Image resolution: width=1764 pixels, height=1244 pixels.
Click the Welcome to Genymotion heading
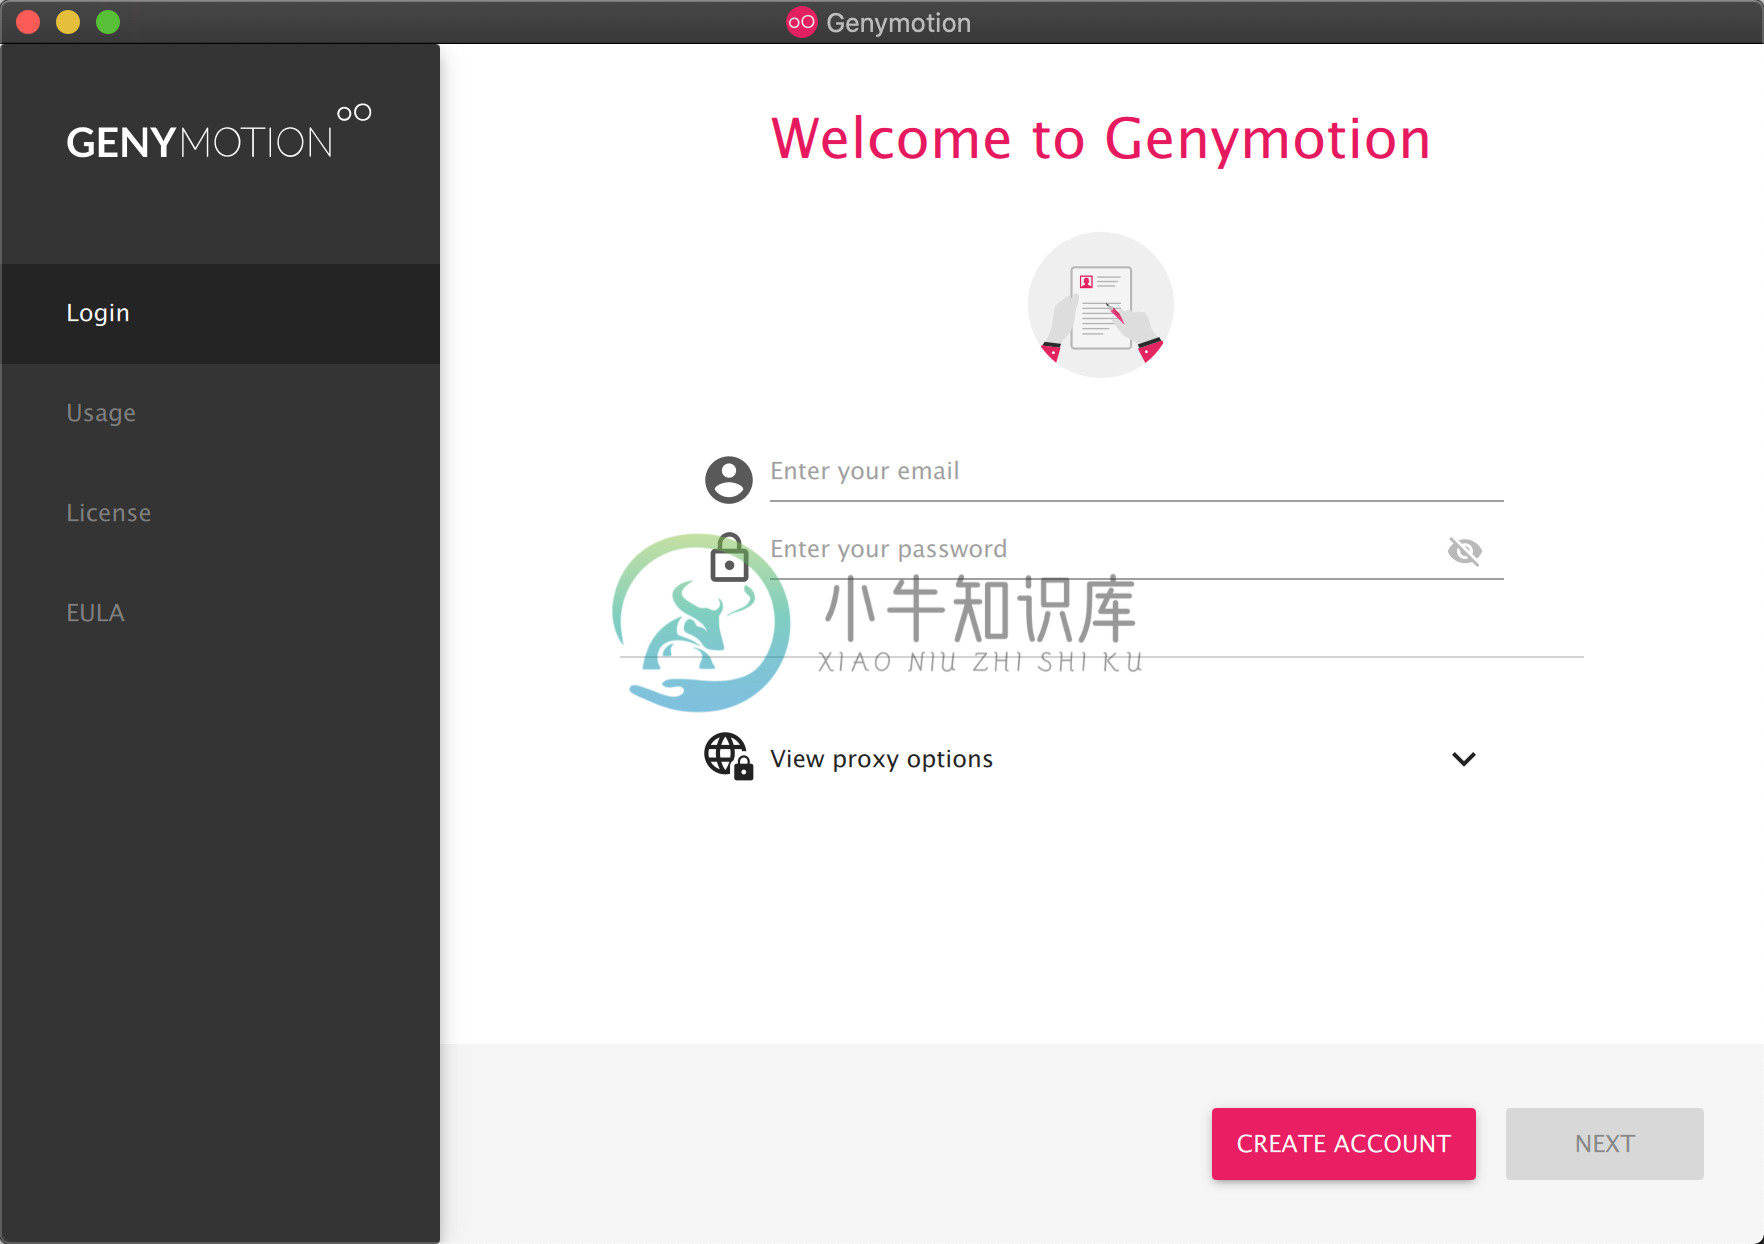coord(1101,139)
